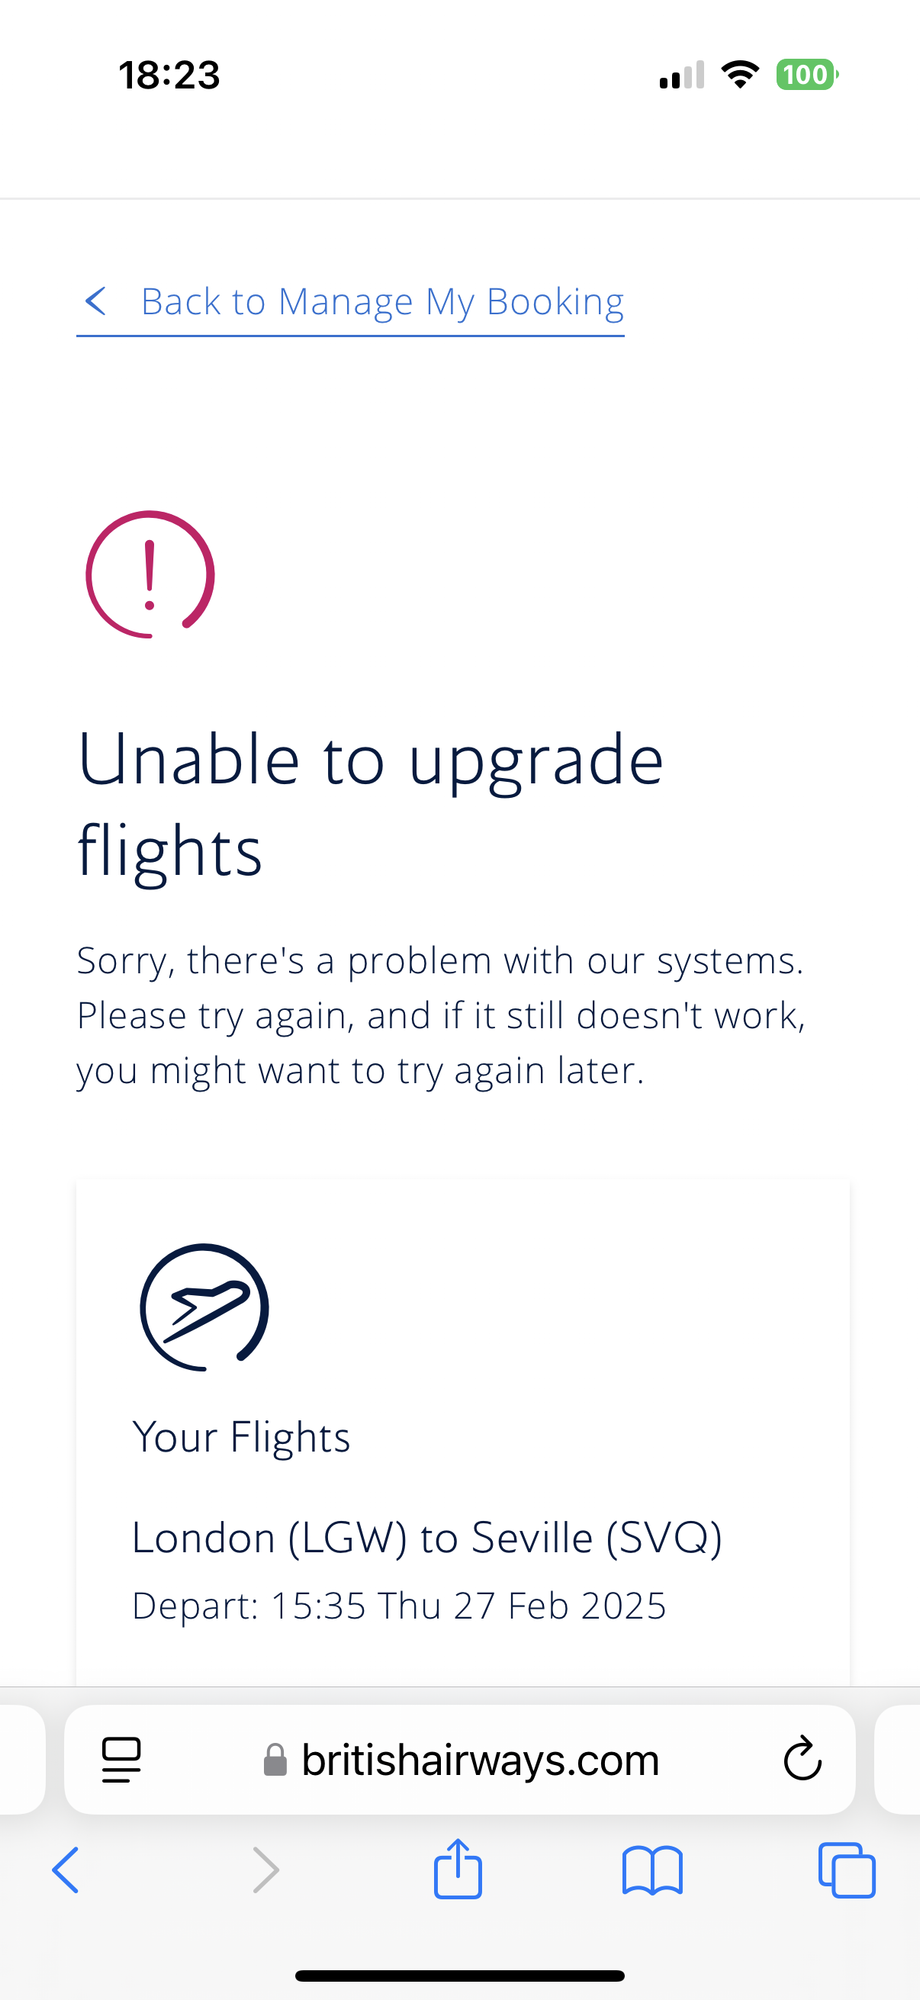Screen dimensions: 920x2000
Task: Open the Safari page settings reader icon
Action: (121, 1760)
